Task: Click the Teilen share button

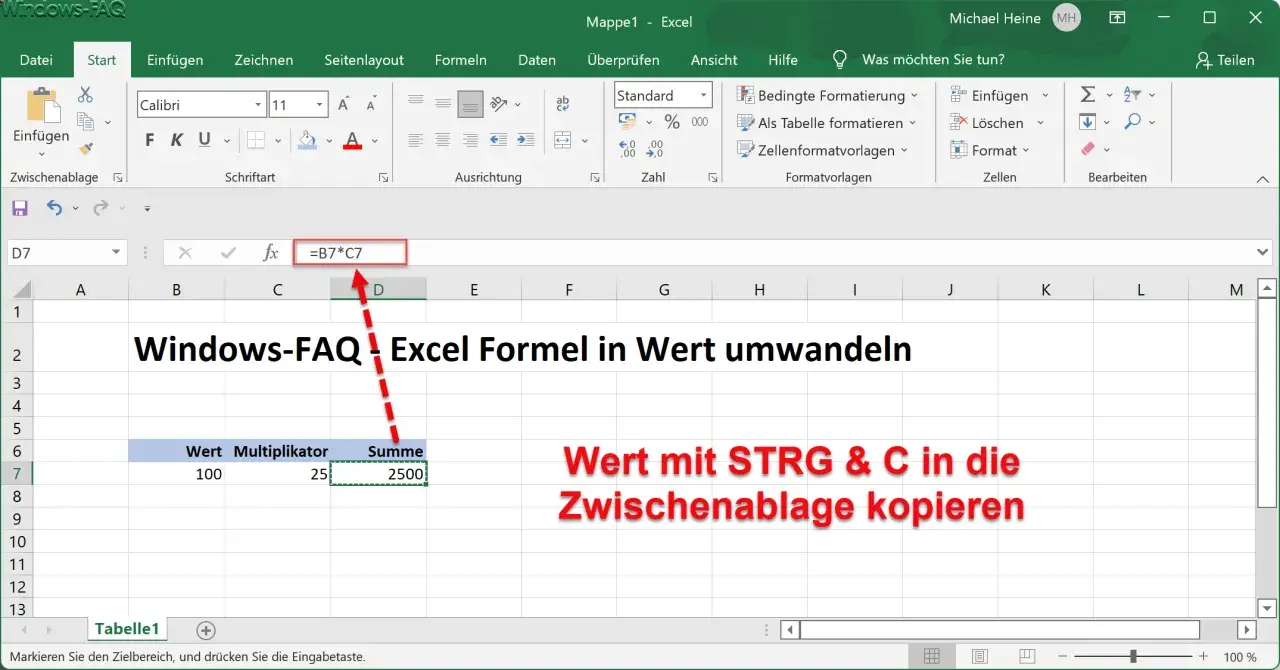Action: pyautogui.click(x=1225, y=60)
